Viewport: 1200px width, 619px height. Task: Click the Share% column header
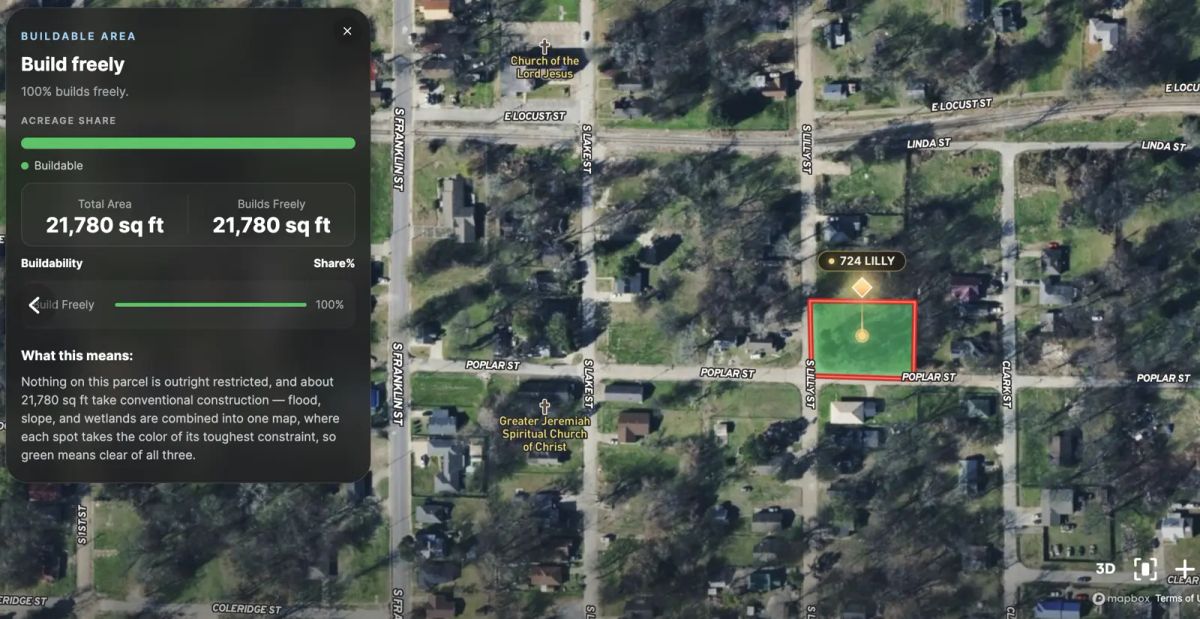tap(334, 264)
